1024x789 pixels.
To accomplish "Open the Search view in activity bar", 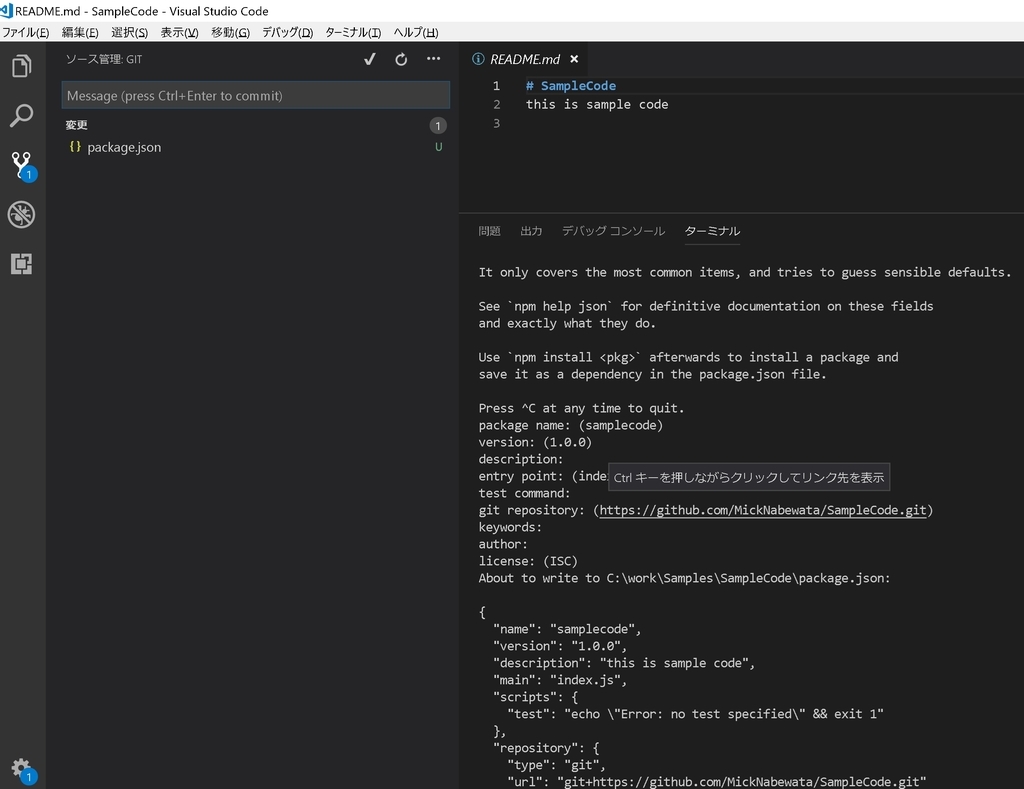I will (x=22, y=116).
